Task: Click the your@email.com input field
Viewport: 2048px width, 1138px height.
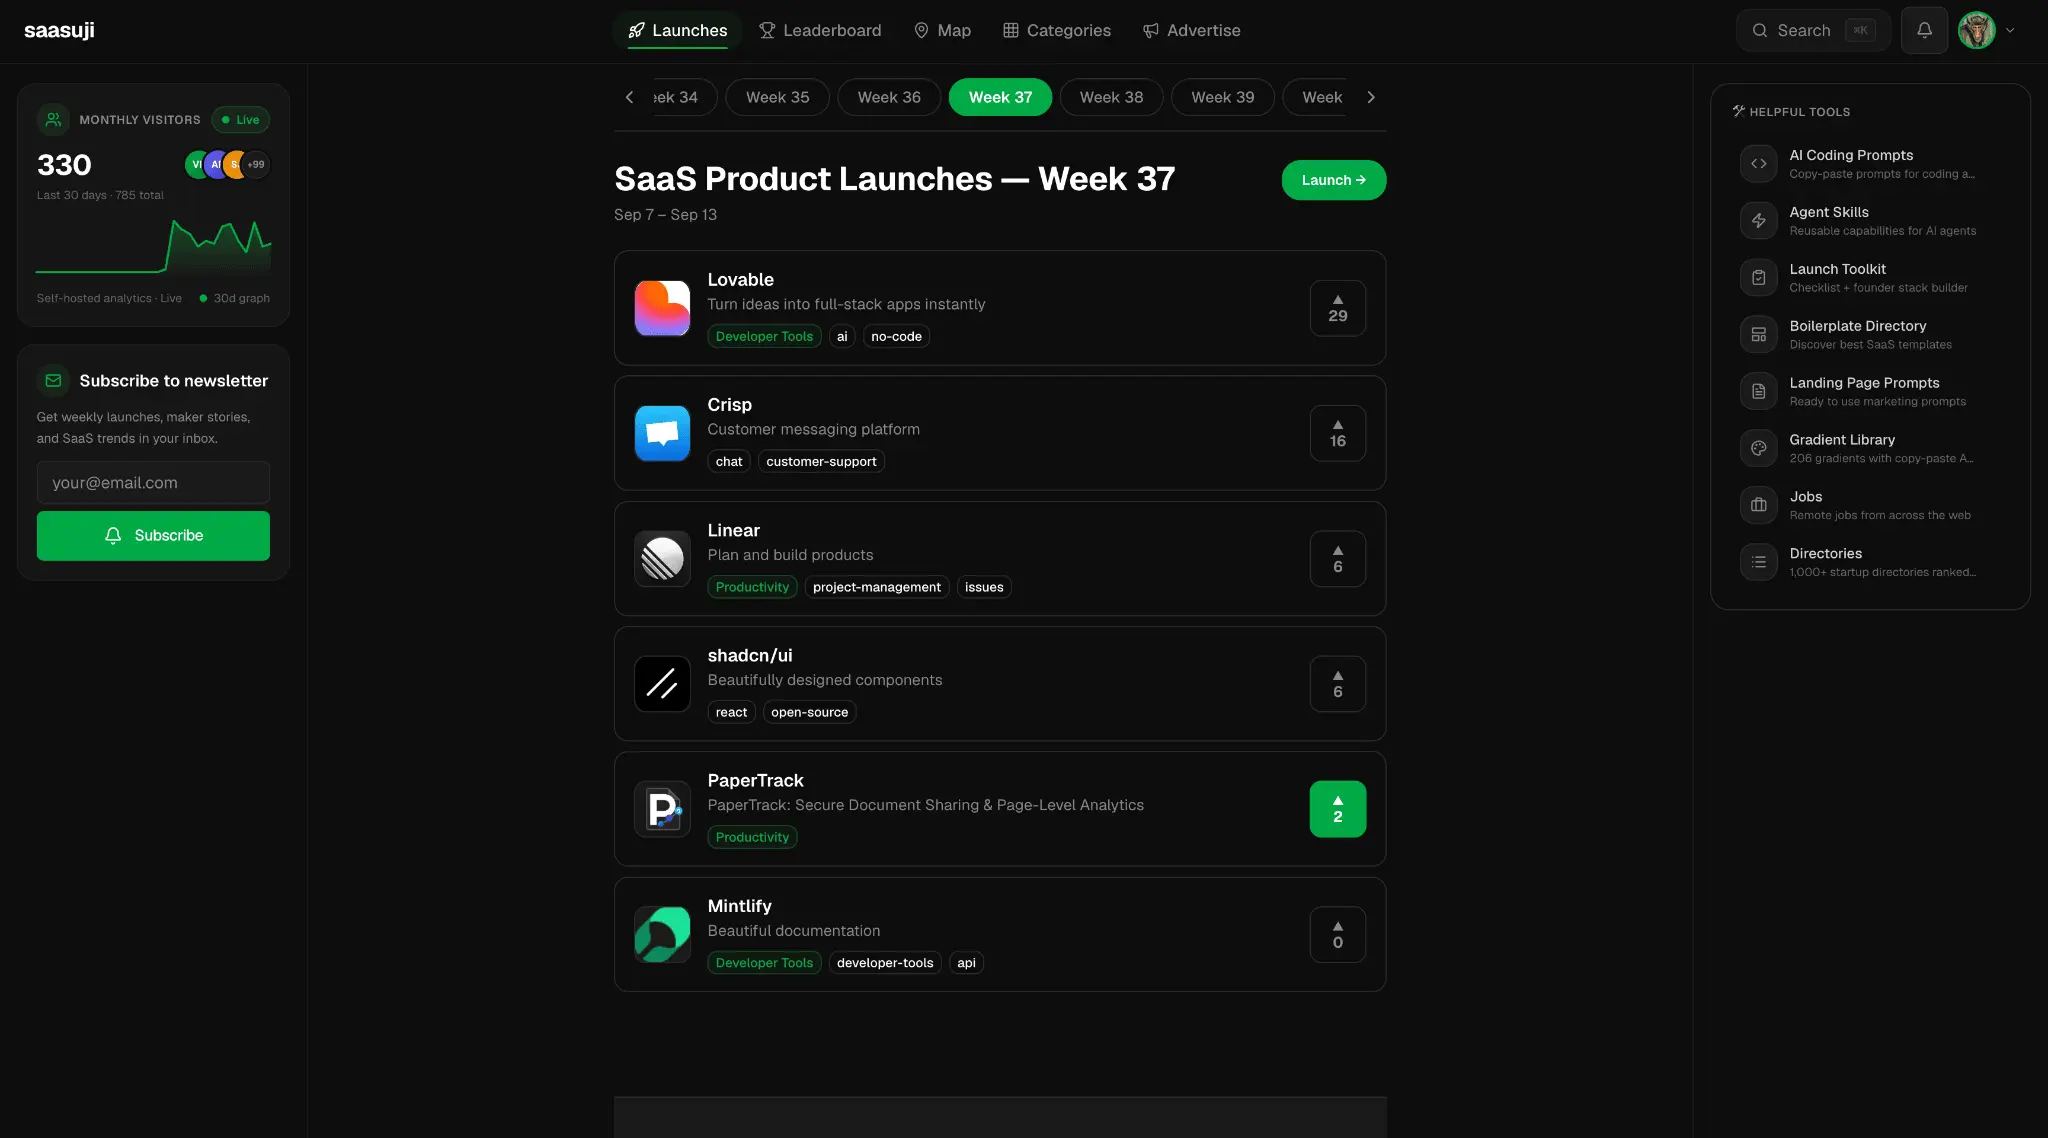Action: (x=153, y=482)
